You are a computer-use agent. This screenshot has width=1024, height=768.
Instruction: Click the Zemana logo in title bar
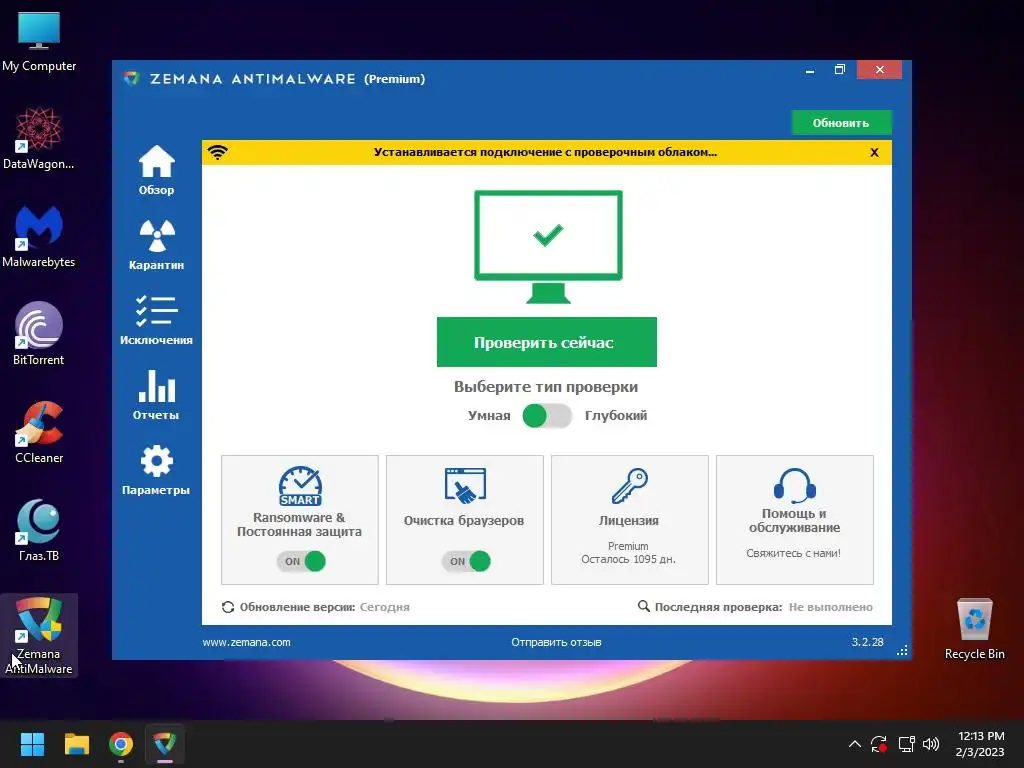(x=132, y=79)
